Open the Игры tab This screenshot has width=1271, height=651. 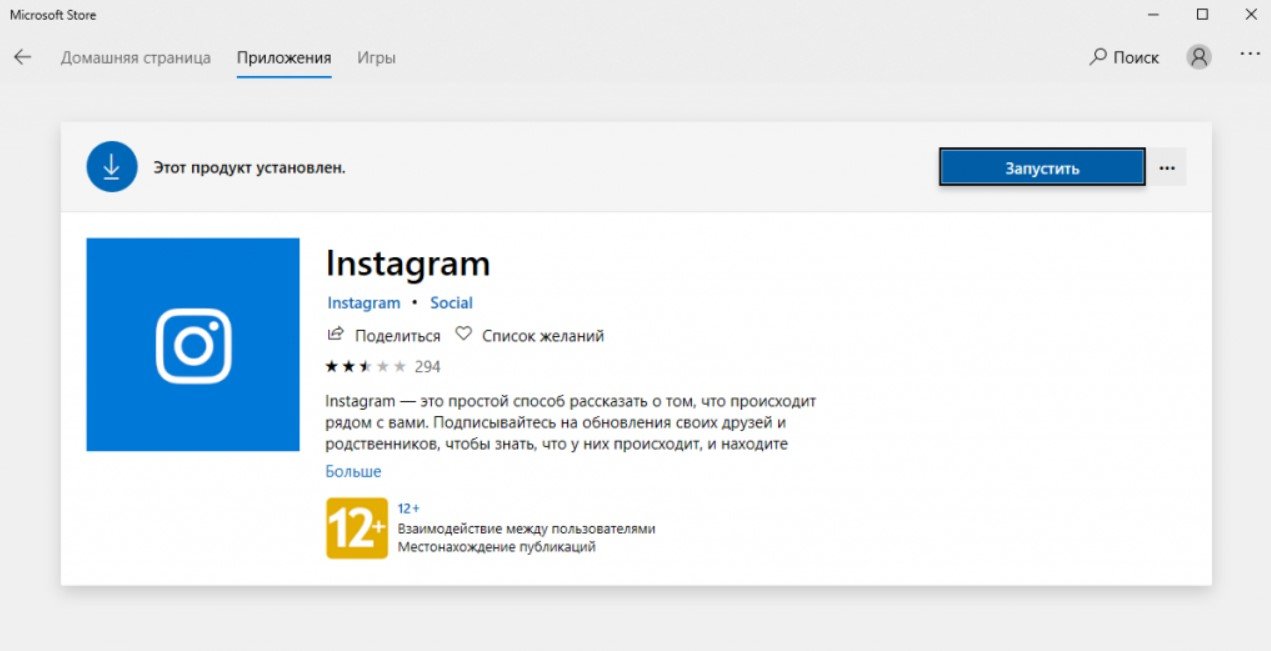376,58
